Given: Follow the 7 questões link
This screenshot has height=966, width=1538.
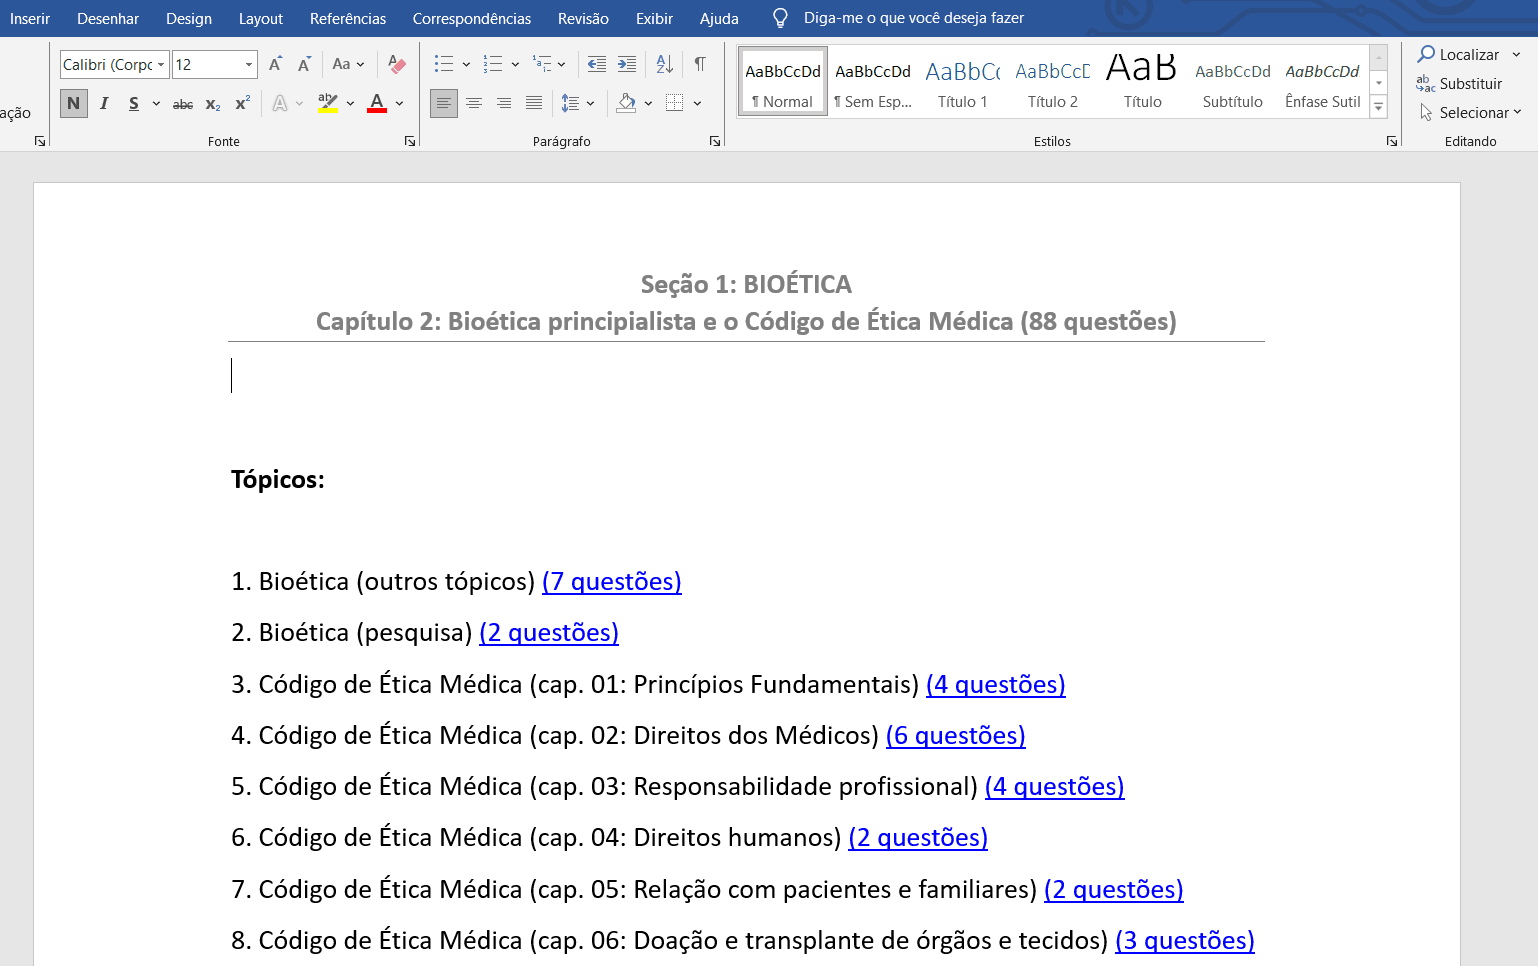Looking at the screenshot, I should point(612,582).
